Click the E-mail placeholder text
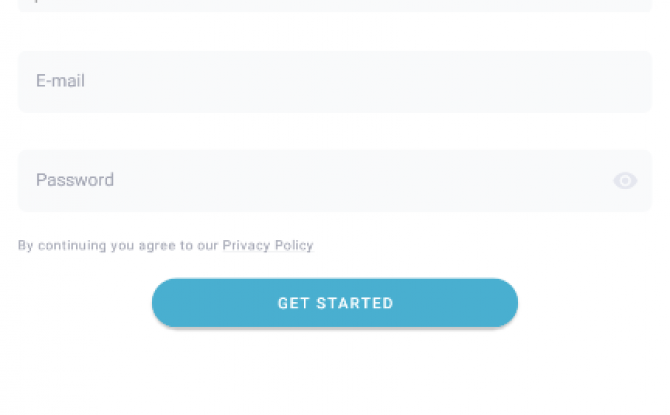 tap(60, 81)
